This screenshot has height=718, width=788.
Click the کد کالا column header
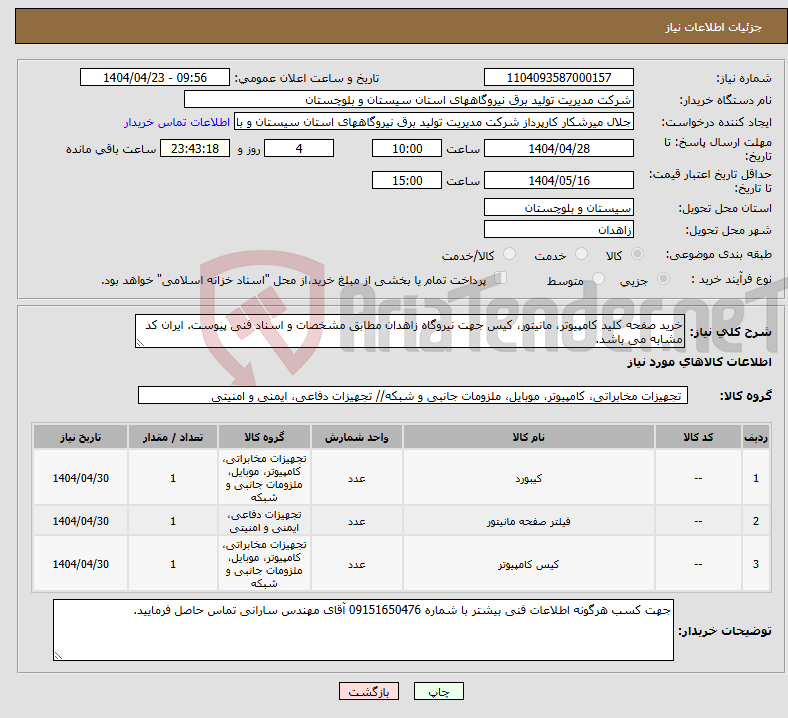click(698, 437)
